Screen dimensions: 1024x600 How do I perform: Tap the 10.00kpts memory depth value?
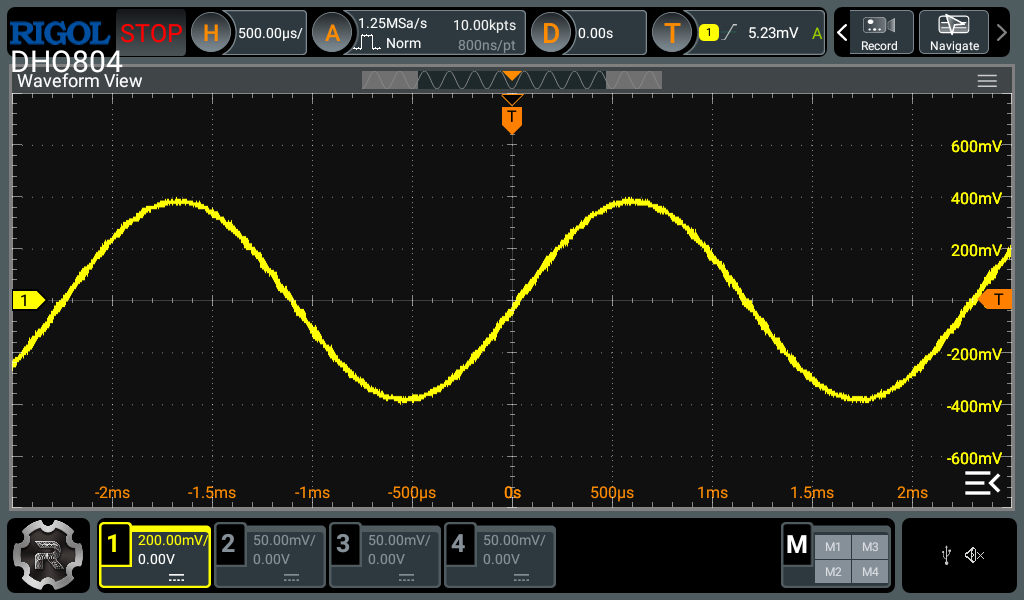coord(485,25)
